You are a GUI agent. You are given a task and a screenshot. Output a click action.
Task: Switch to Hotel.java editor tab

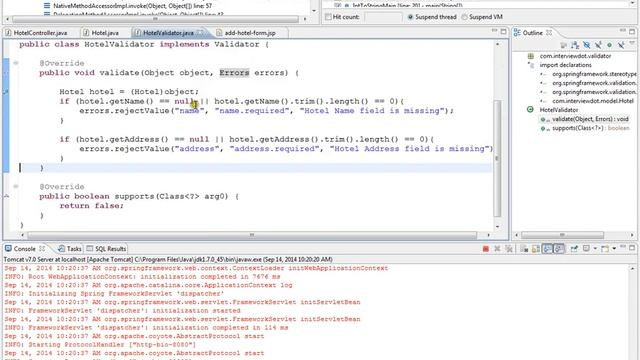point(101,33)
